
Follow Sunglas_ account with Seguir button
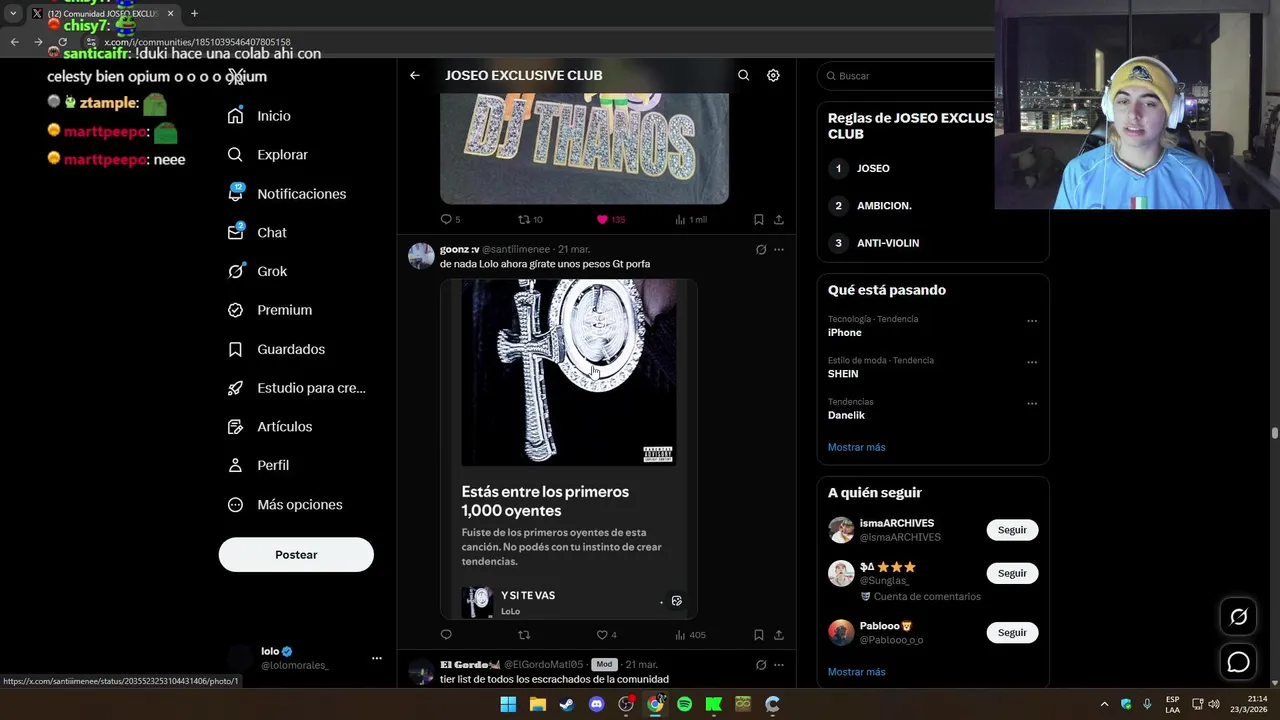(1012, 573)
